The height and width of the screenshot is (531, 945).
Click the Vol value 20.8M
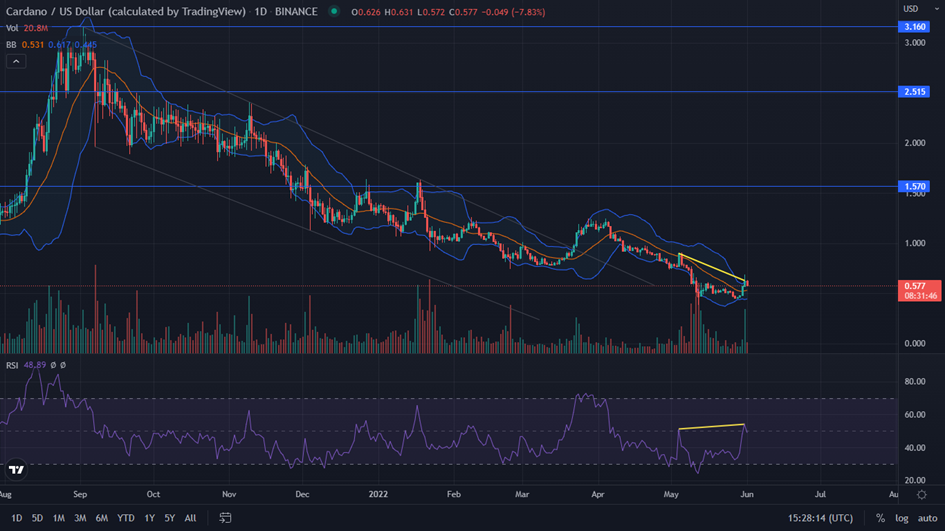[36, 28]
